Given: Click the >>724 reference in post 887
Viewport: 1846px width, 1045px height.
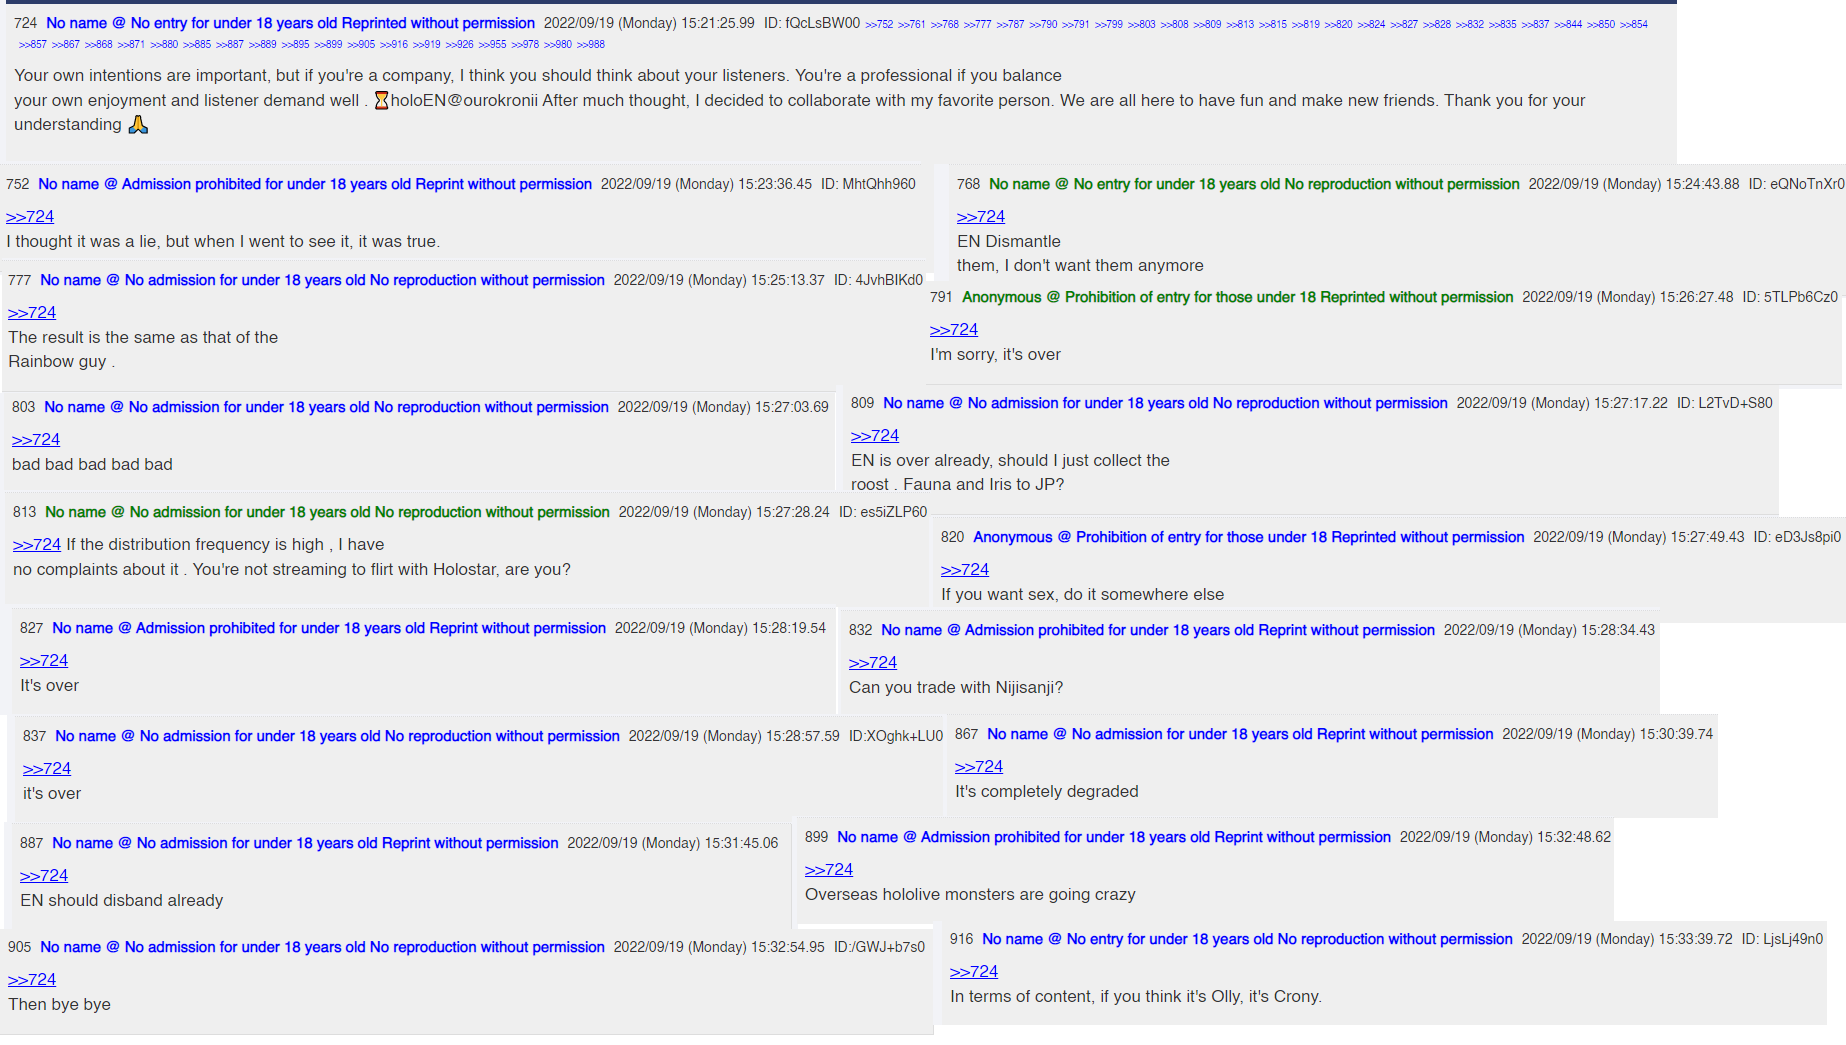Looking at the screenshot, I should [44, 875].
